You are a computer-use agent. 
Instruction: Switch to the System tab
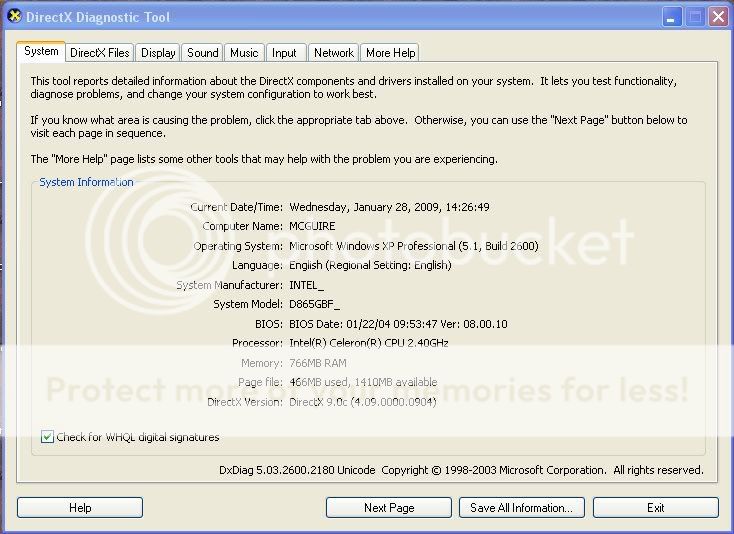(41, 51)
